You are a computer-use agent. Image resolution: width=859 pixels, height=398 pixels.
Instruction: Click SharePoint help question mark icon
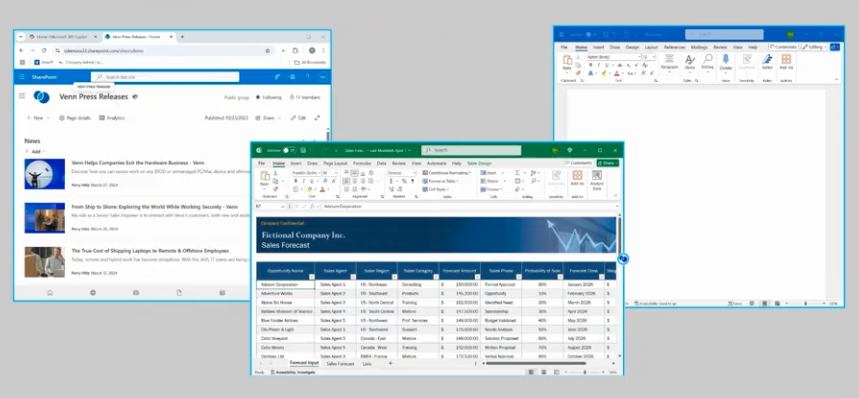coord(307,77)
